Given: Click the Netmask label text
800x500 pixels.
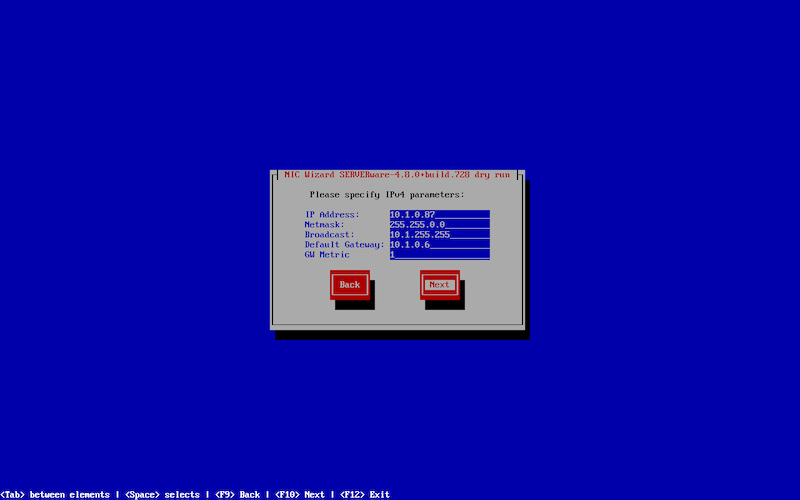Looking at the screenshot, I should (324, 224).
